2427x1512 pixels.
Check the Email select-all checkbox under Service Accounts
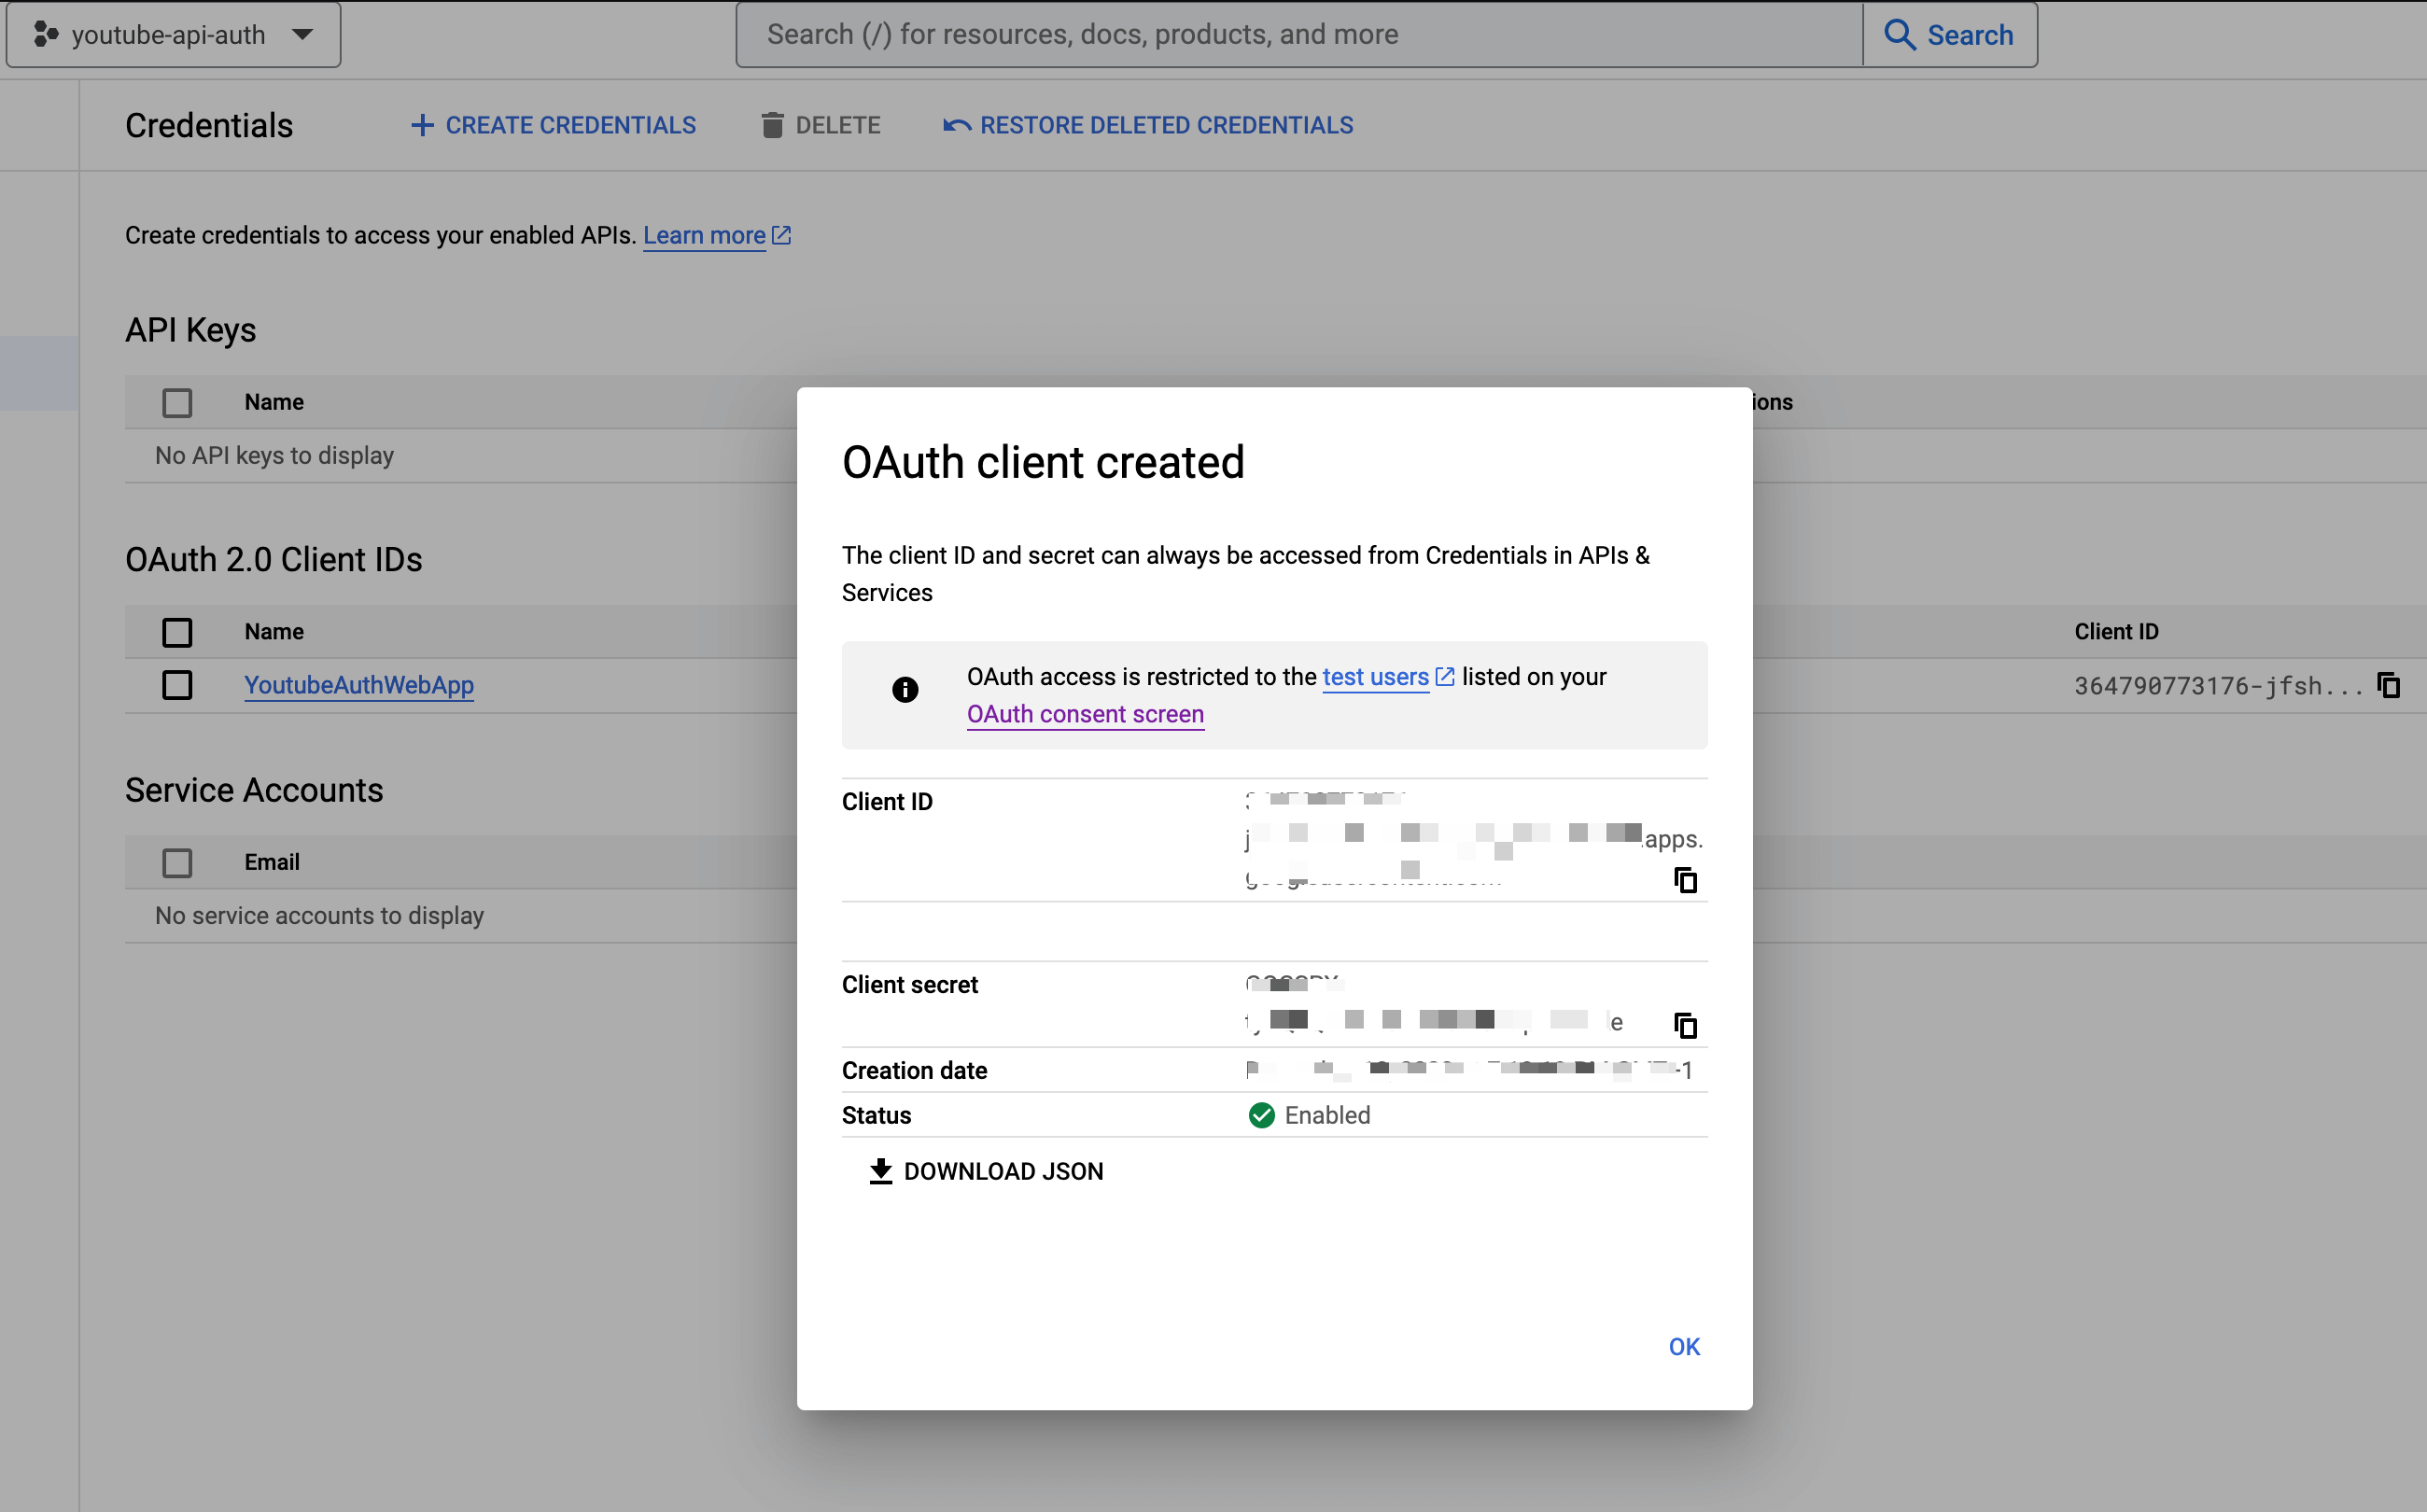click(x=177, y=862)
